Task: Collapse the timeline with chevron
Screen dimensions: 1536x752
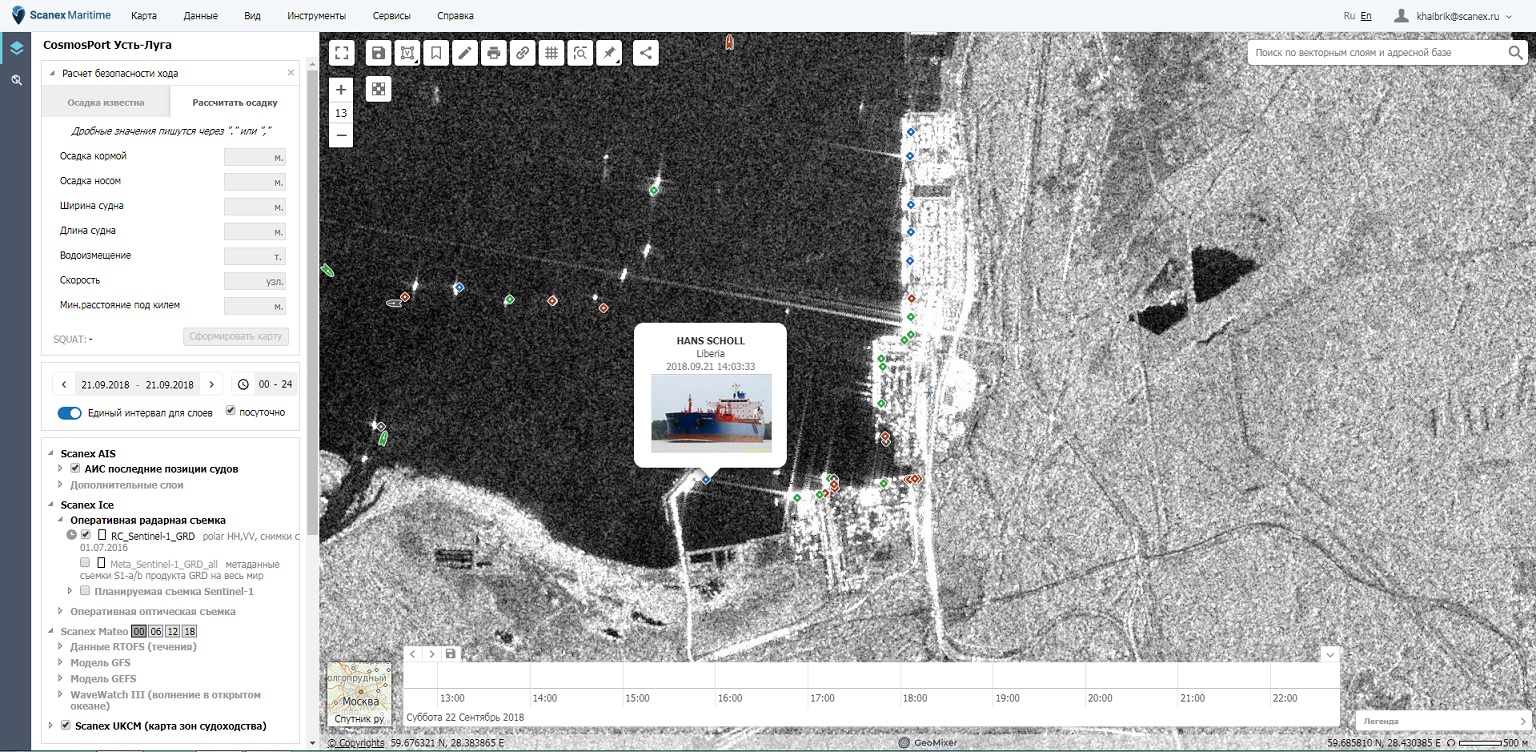Action: point(1329,654)
